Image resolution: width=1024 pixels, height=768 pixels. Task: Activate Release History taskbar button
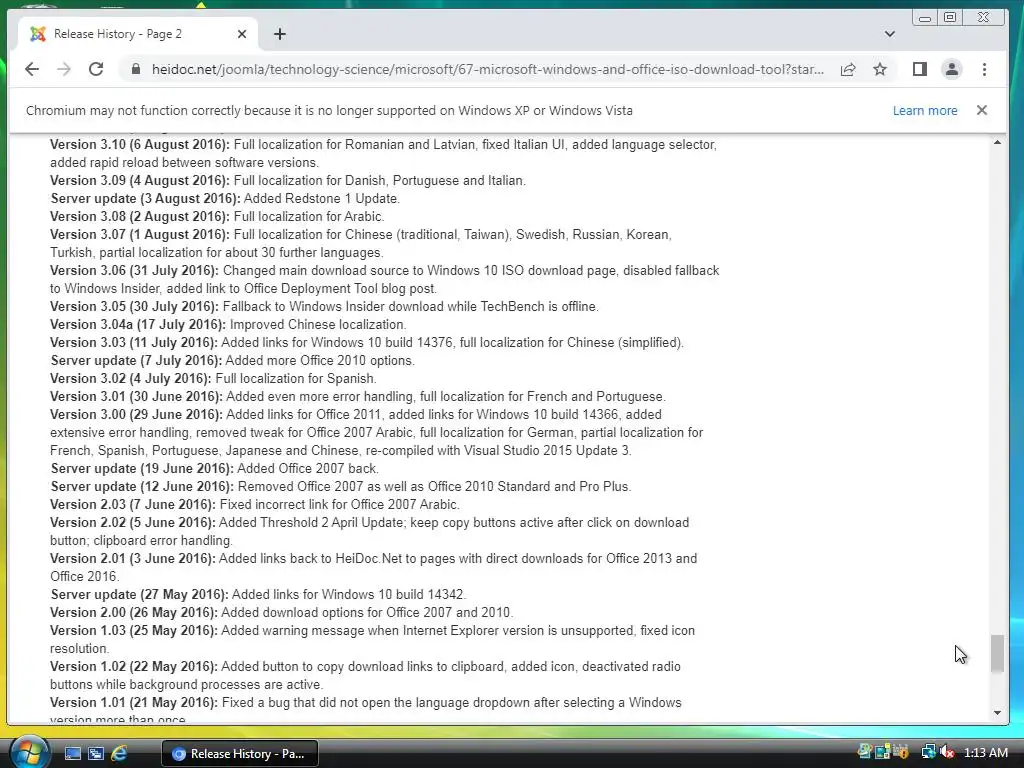click(x=240, y=754)
